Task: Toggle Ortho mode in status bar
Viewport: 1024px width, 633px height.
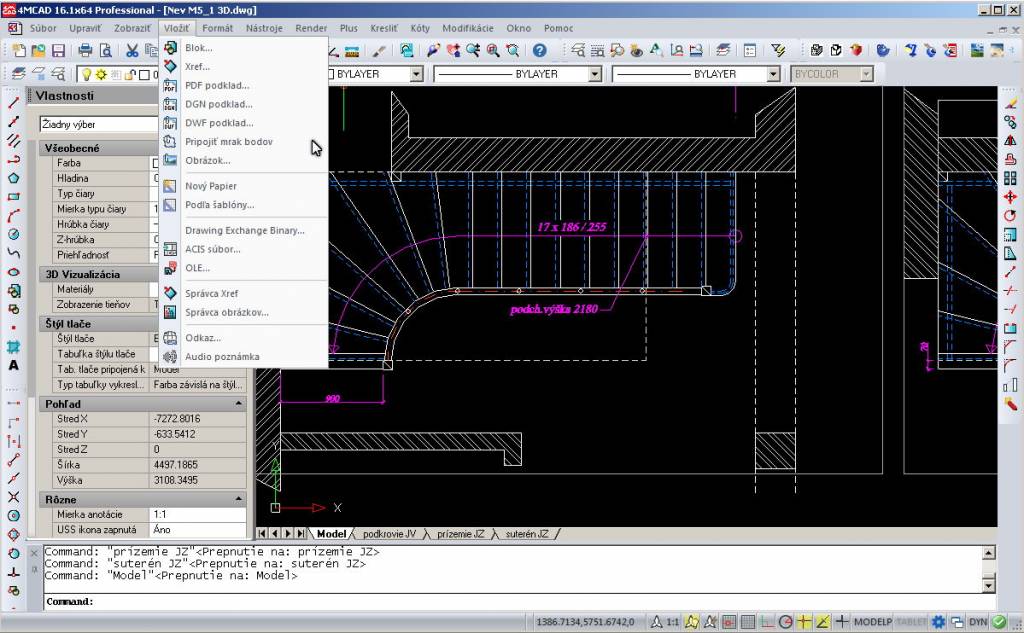Action: click(767, 622)
